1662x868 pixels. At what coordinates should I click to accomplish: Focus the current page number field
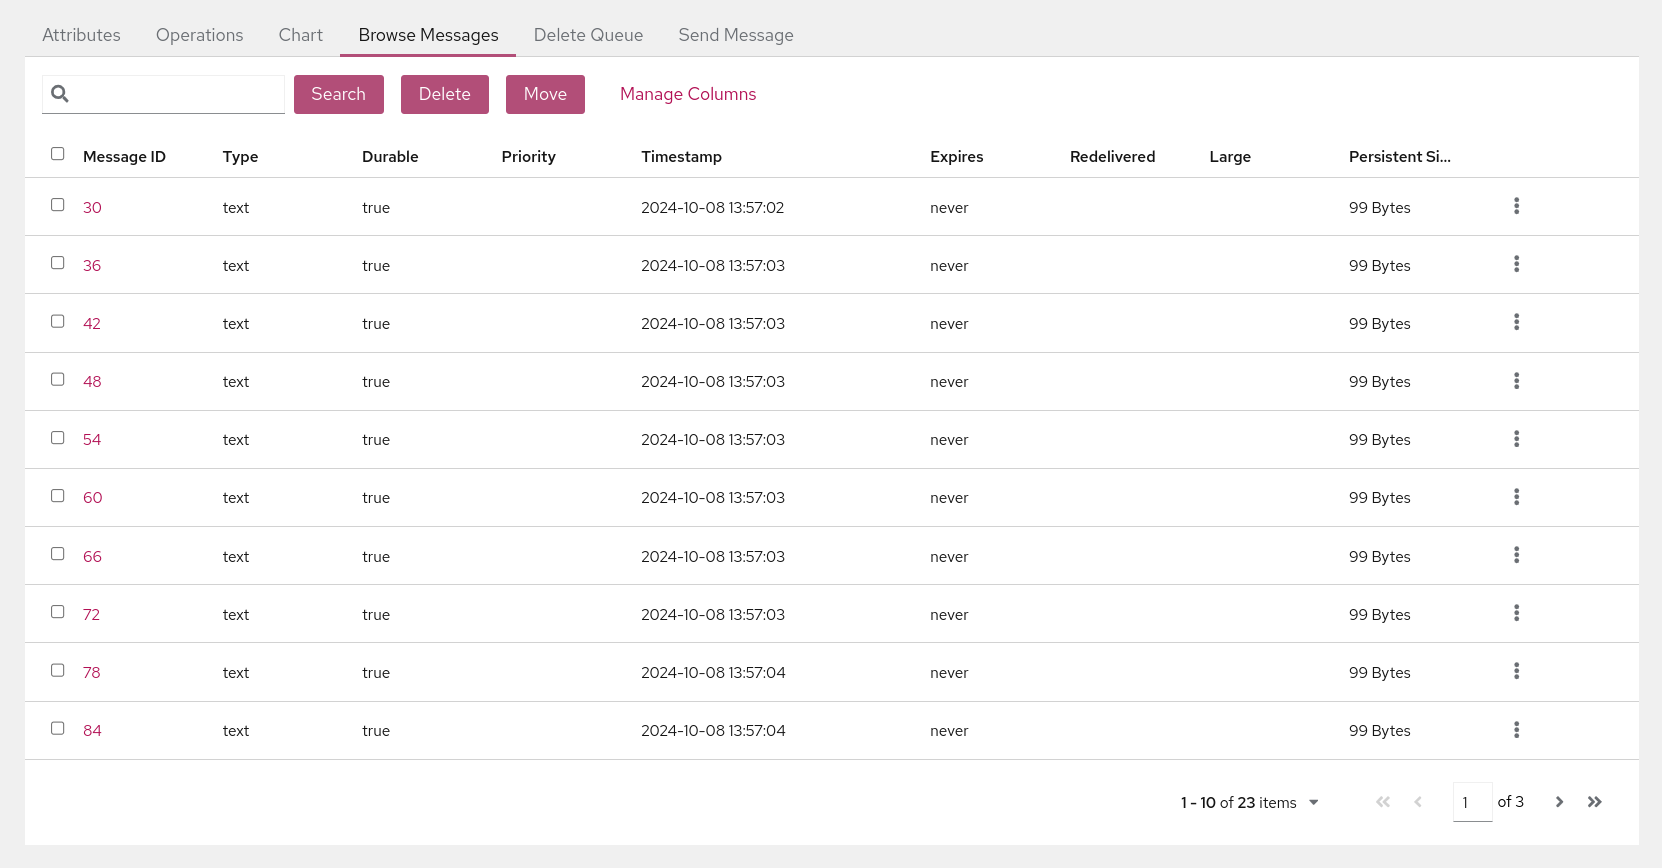tap(1471, 802)
